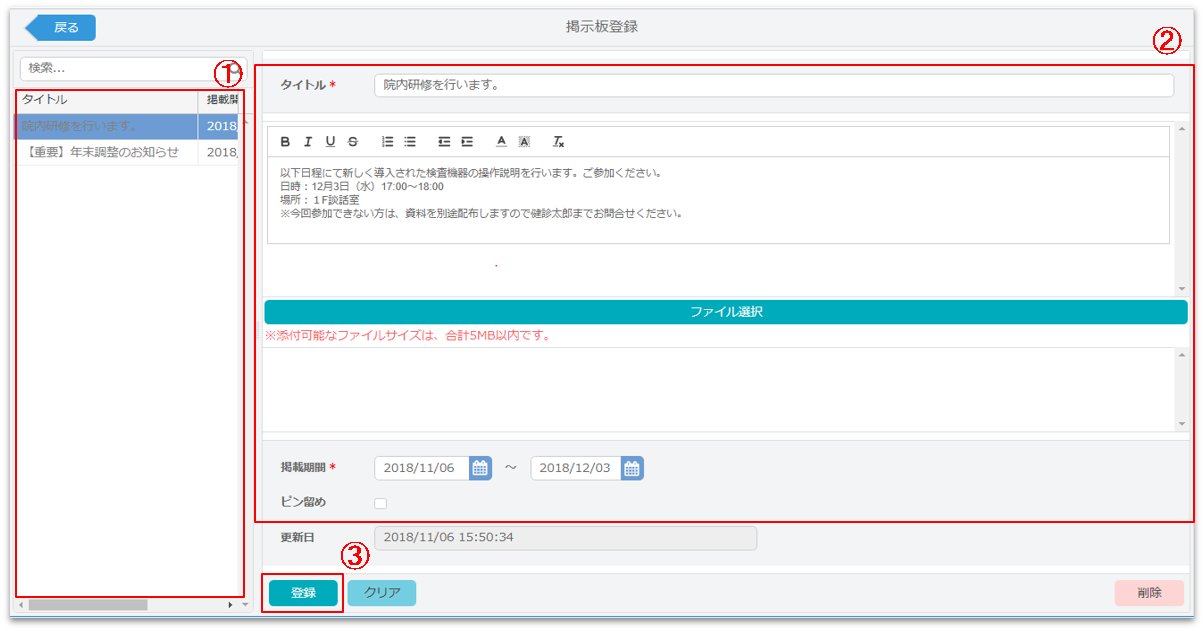Open the text background color picker
The image size is (1204, 631).
[524, 142]
